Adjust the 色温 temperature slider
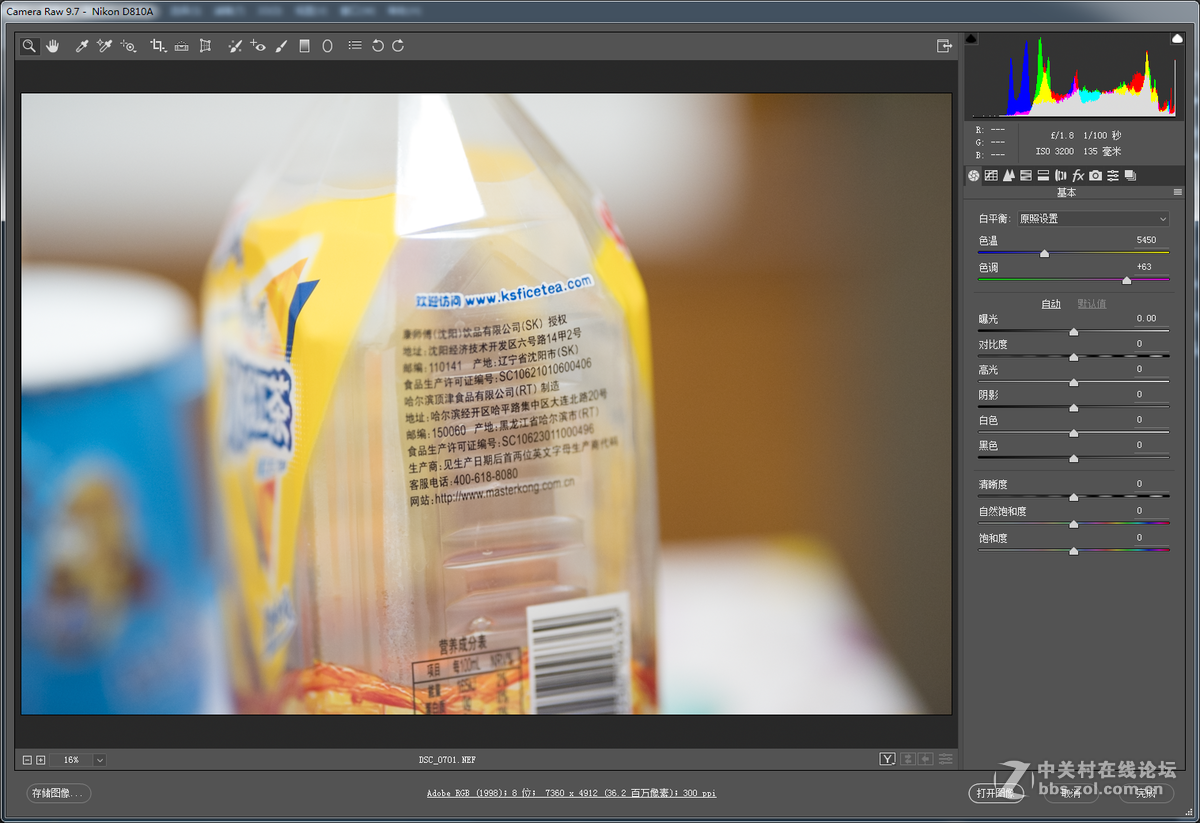This screenshot has width=1200, height=823. coord(1045,254)
